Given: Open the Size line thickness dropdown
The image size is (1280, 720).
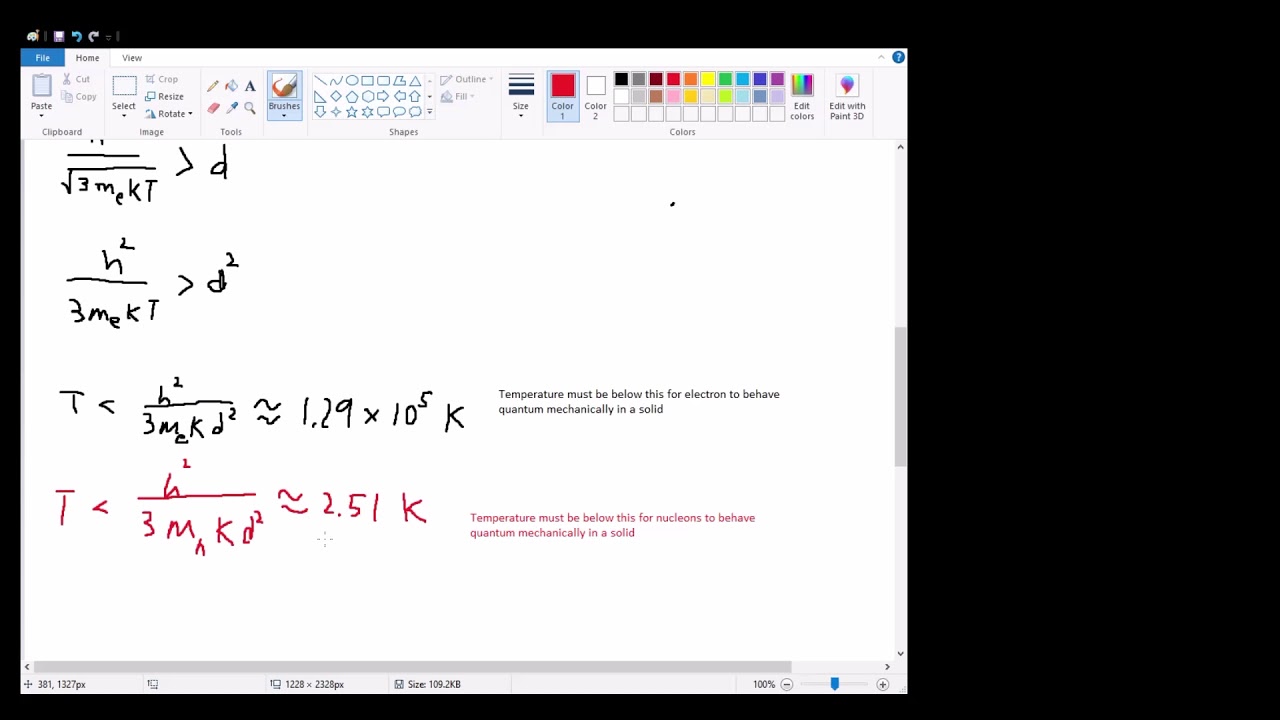Looking at the screenshot, I should [521, 97].
